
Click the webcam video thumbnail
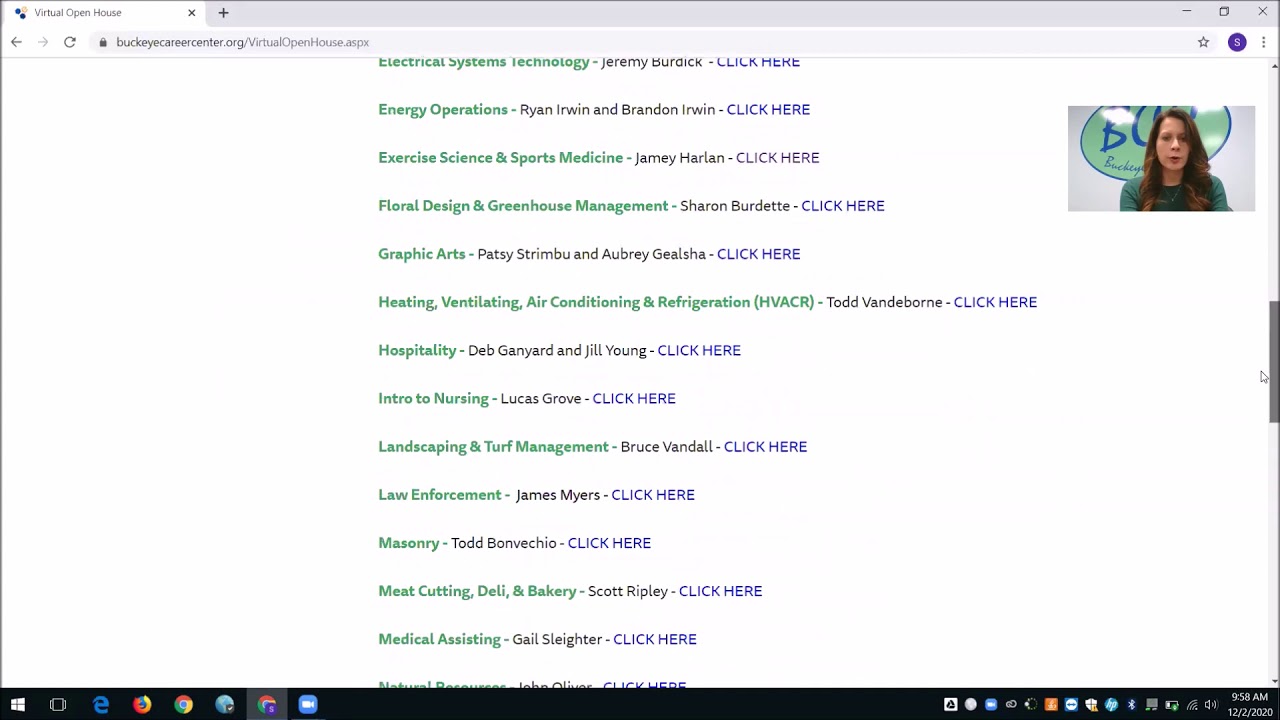[1161, 158]
